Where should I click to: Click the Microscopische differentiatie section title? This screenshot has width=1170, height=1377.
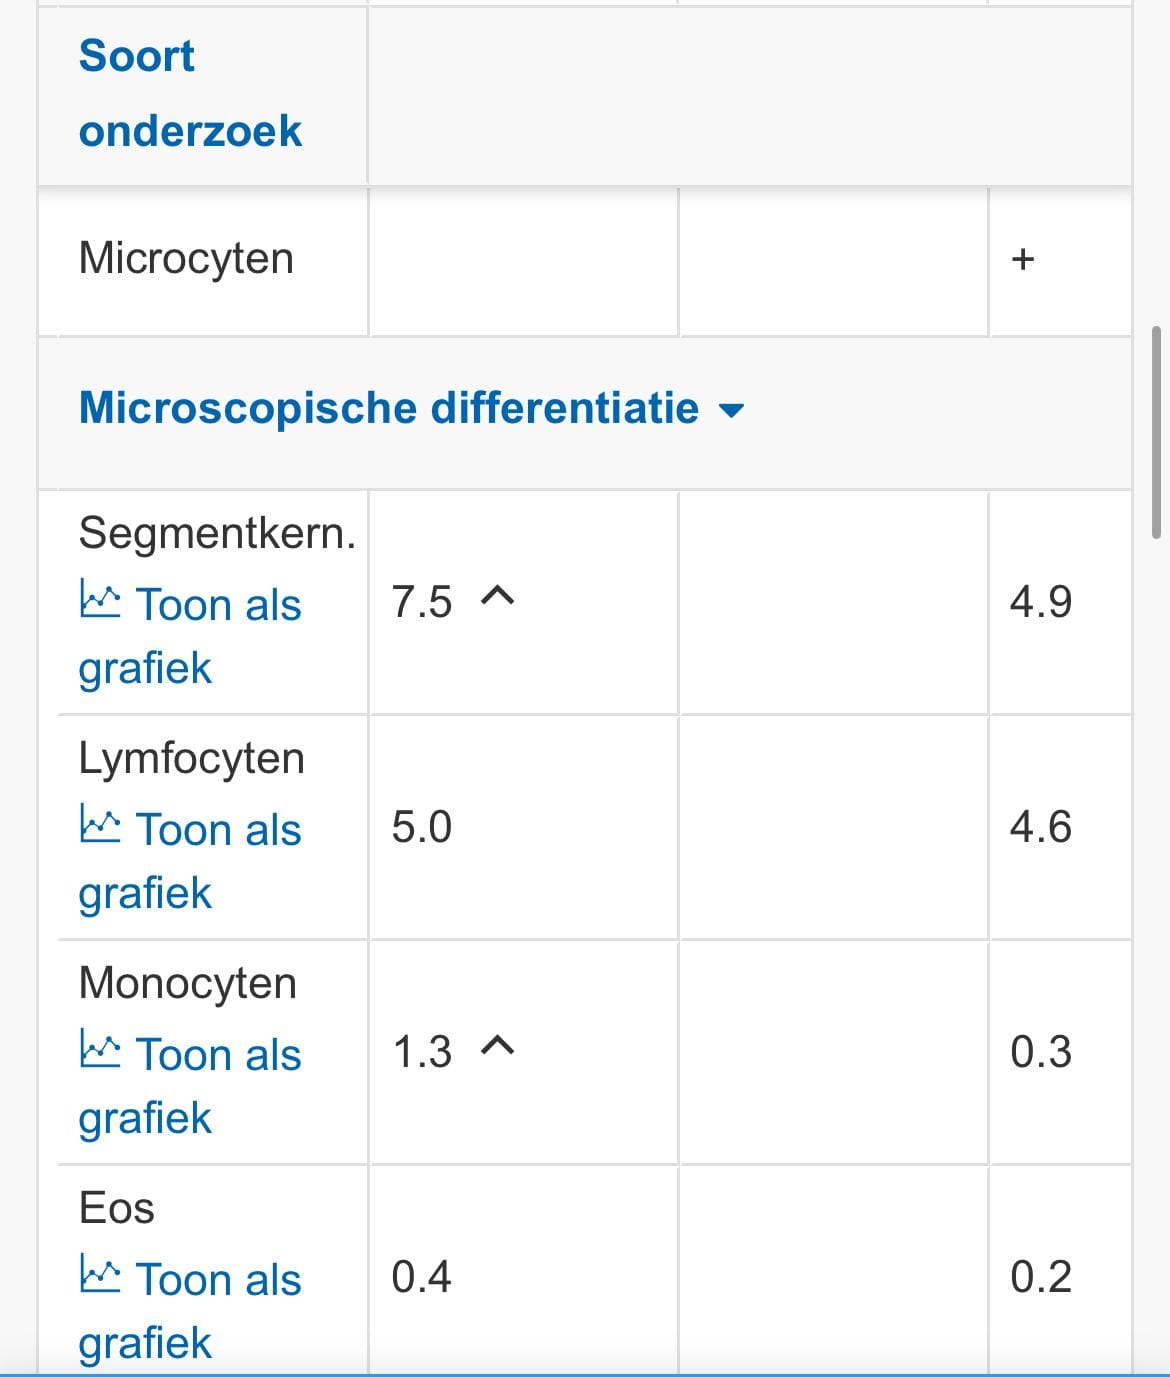388,408
